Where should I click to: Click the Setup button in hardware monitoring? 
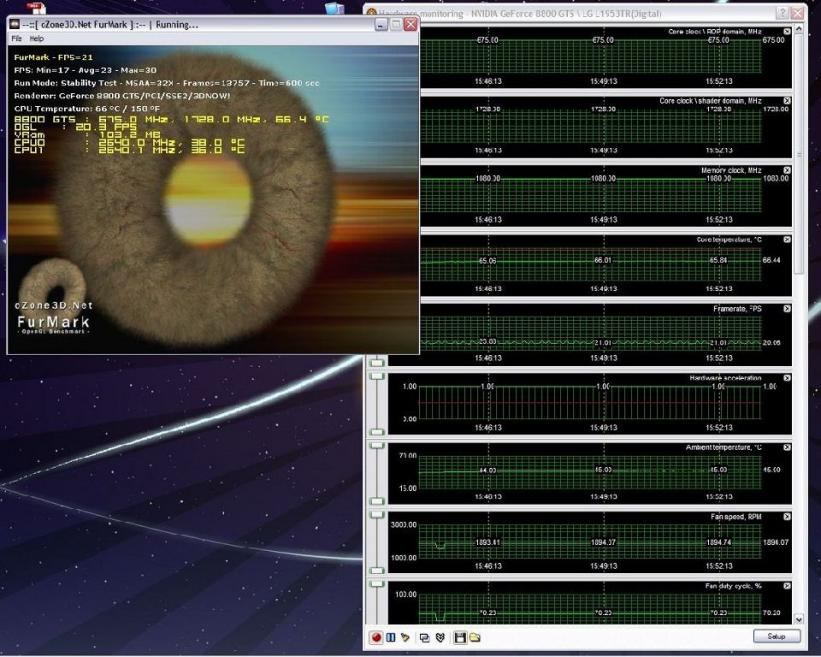[x=776, y=636]
